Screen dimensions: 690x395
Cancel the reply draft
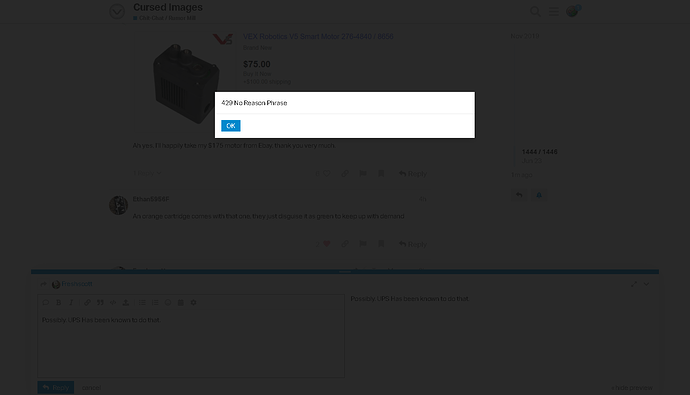click(x=91, y=388)
